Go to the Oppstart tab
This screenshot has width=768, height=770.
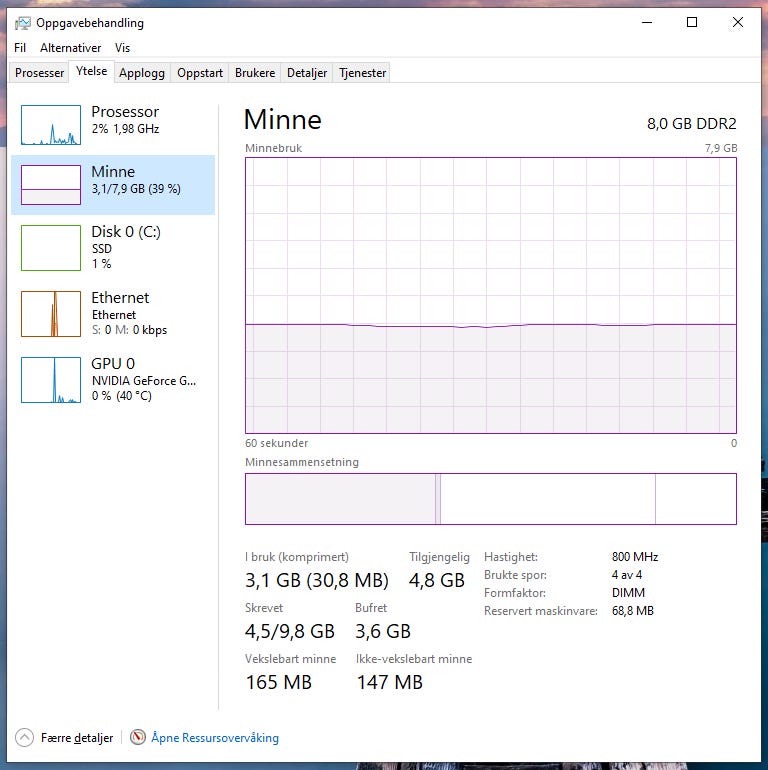click(x=200, y=73)
